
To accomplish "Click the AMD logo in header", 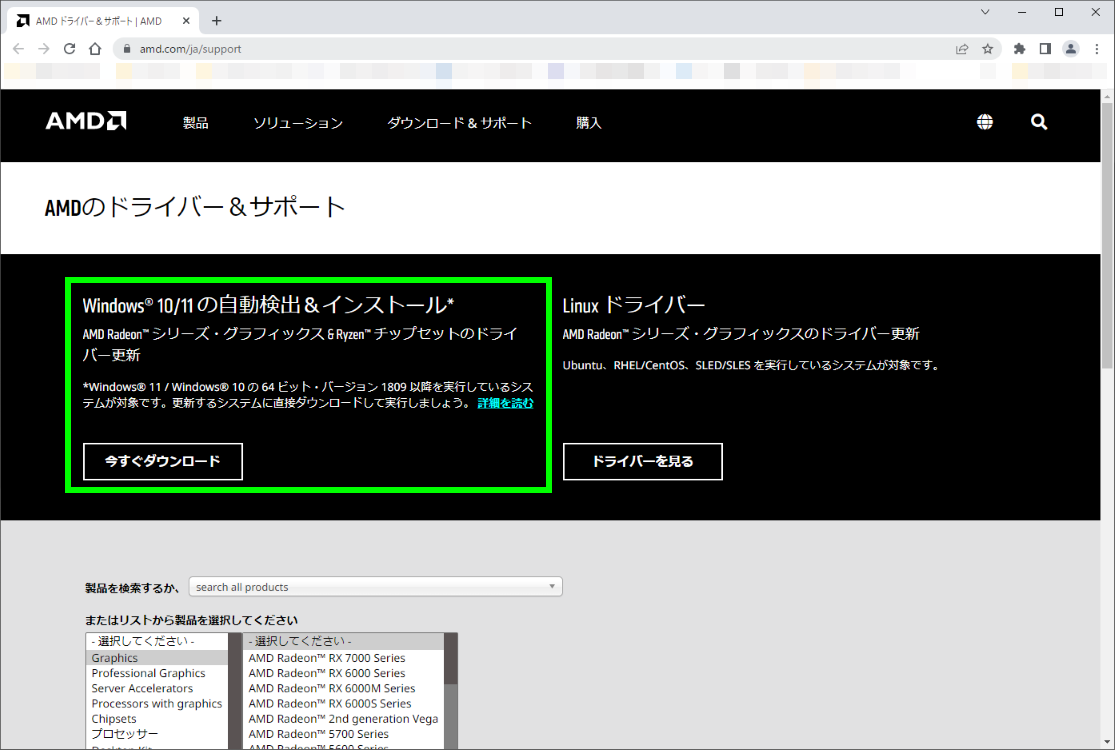I will click(86, 121).
